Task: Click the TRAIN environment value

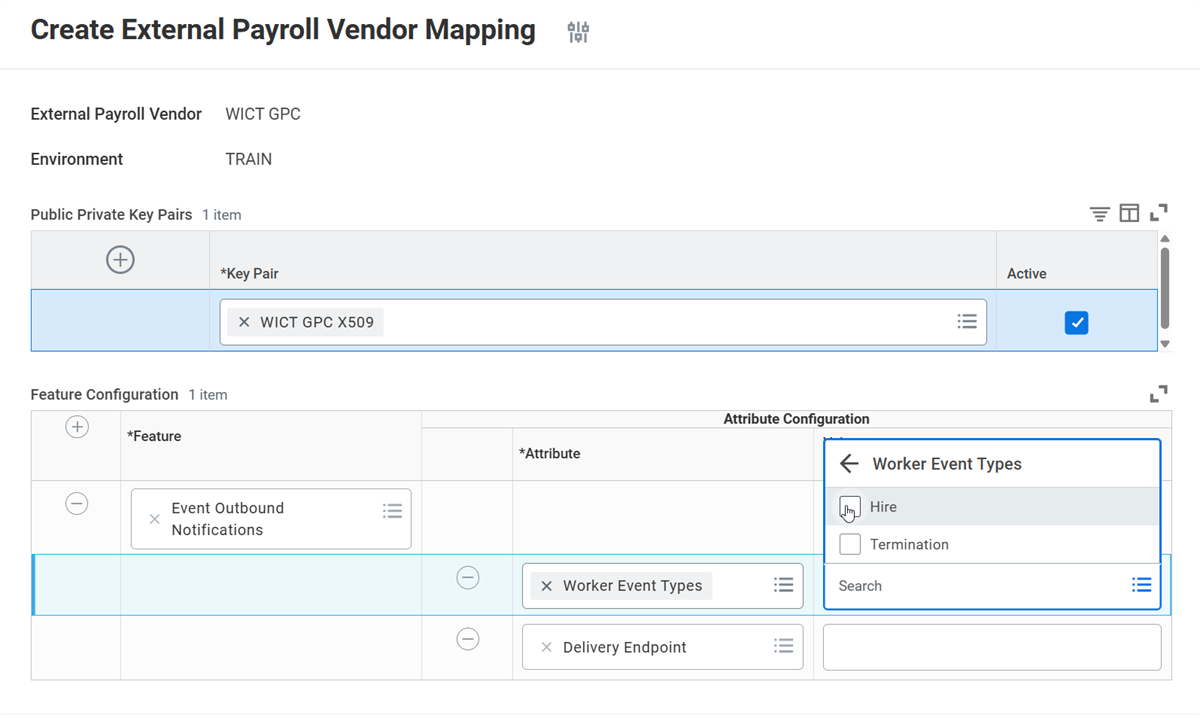Action: click(x=249, y=159)
